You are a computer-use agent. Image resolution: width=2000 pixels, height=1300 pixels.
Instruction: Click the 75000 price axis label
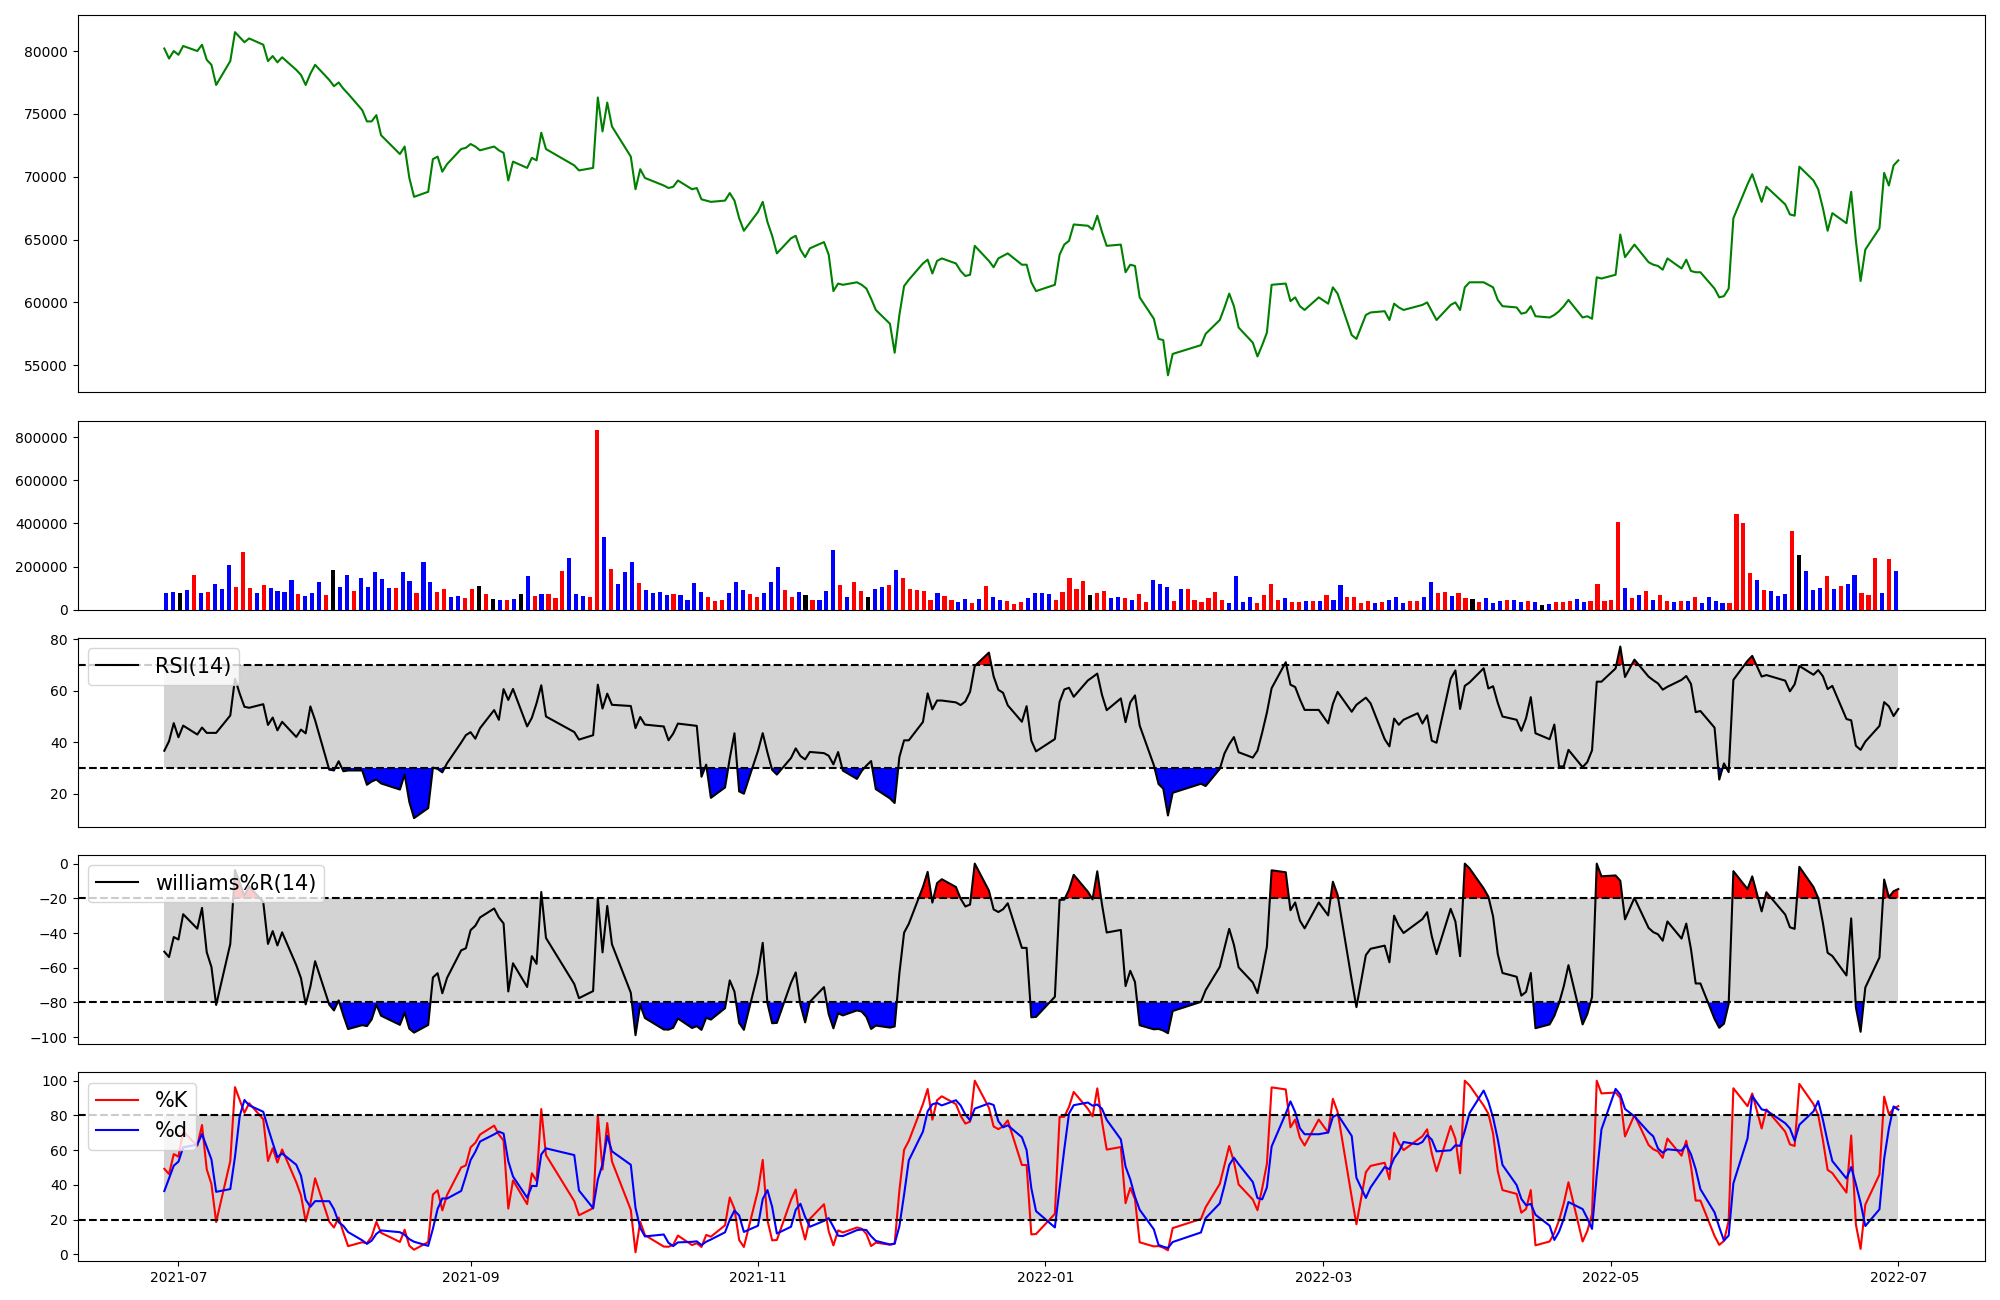[46, 115]
